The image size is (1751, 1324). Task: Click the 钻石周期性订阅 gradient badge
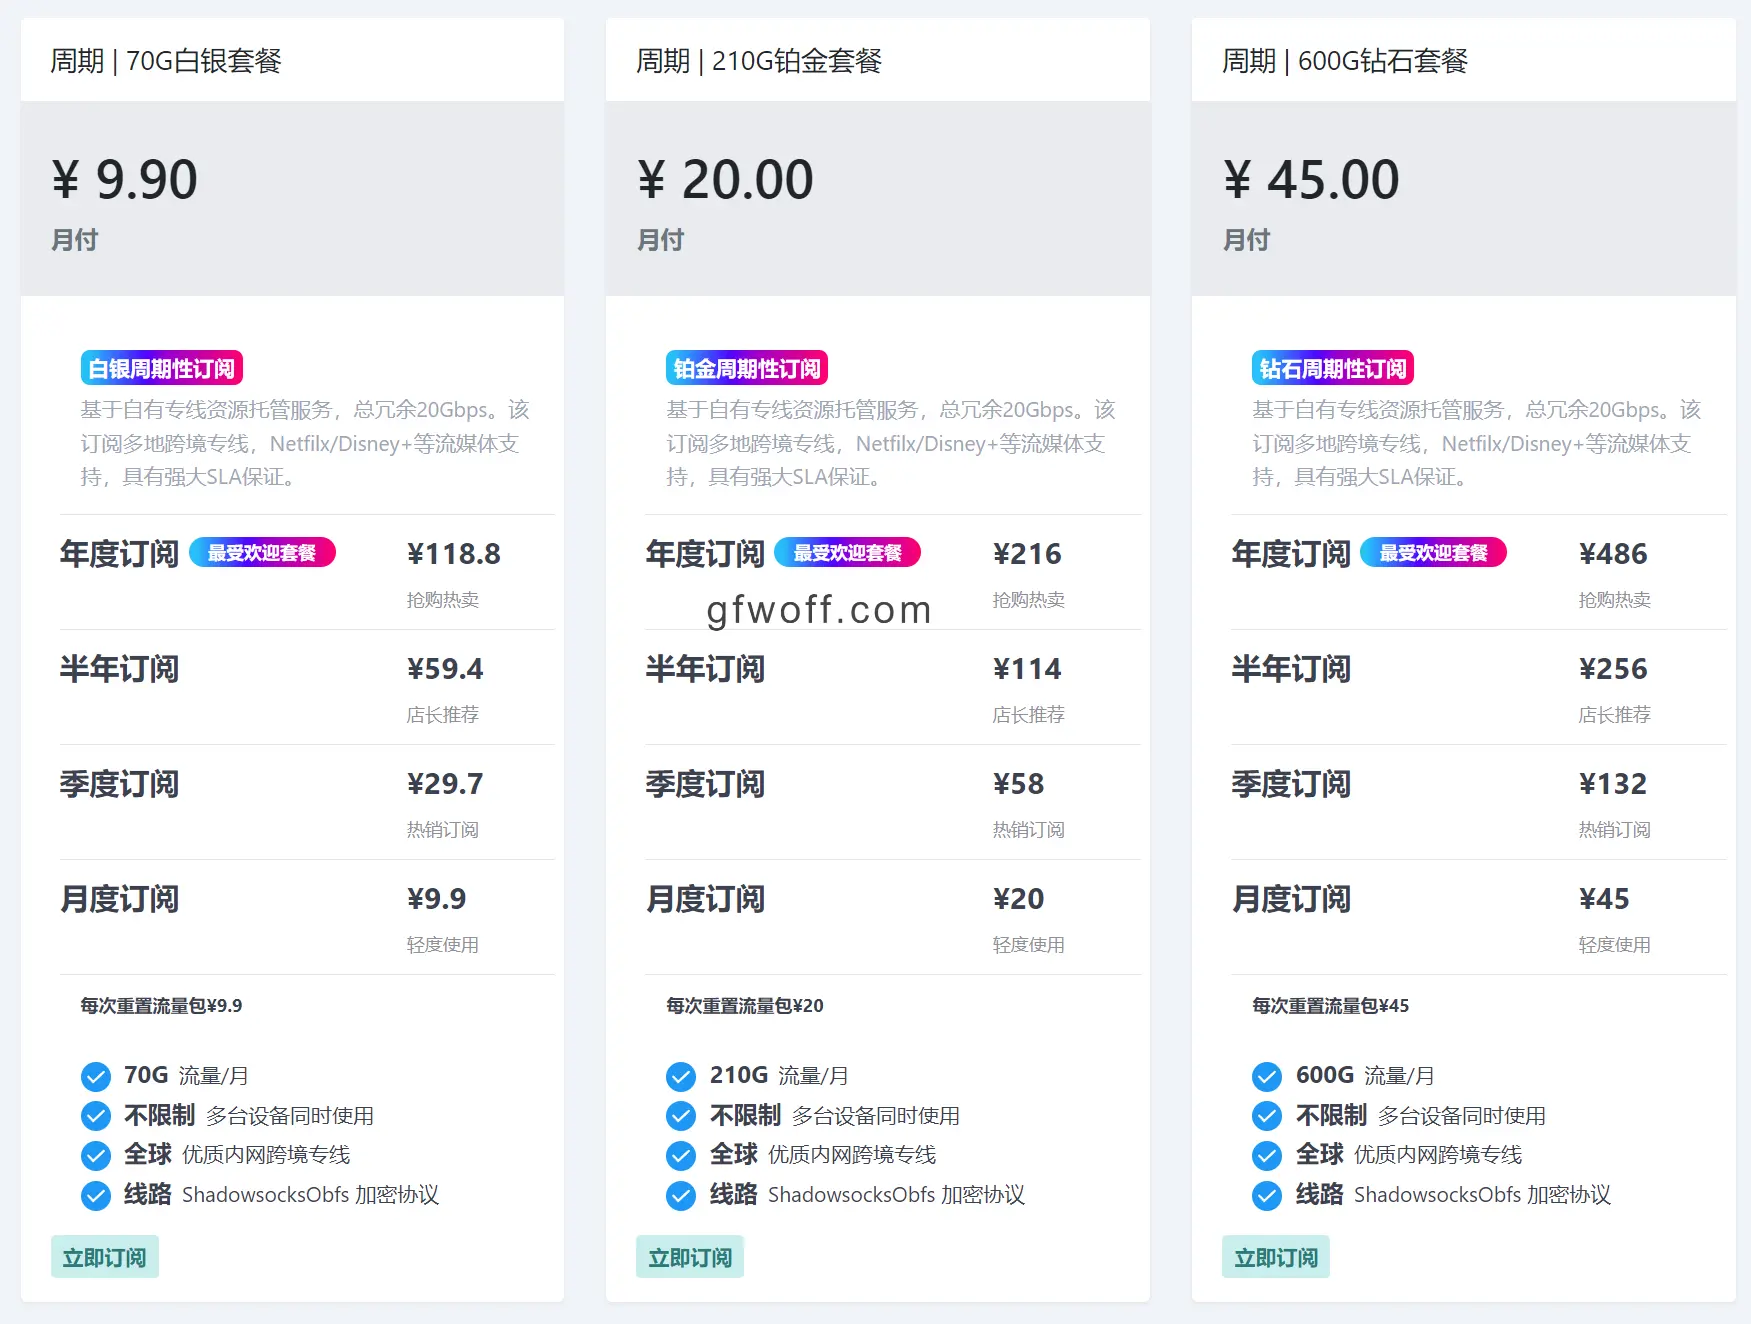(1333, 368)
